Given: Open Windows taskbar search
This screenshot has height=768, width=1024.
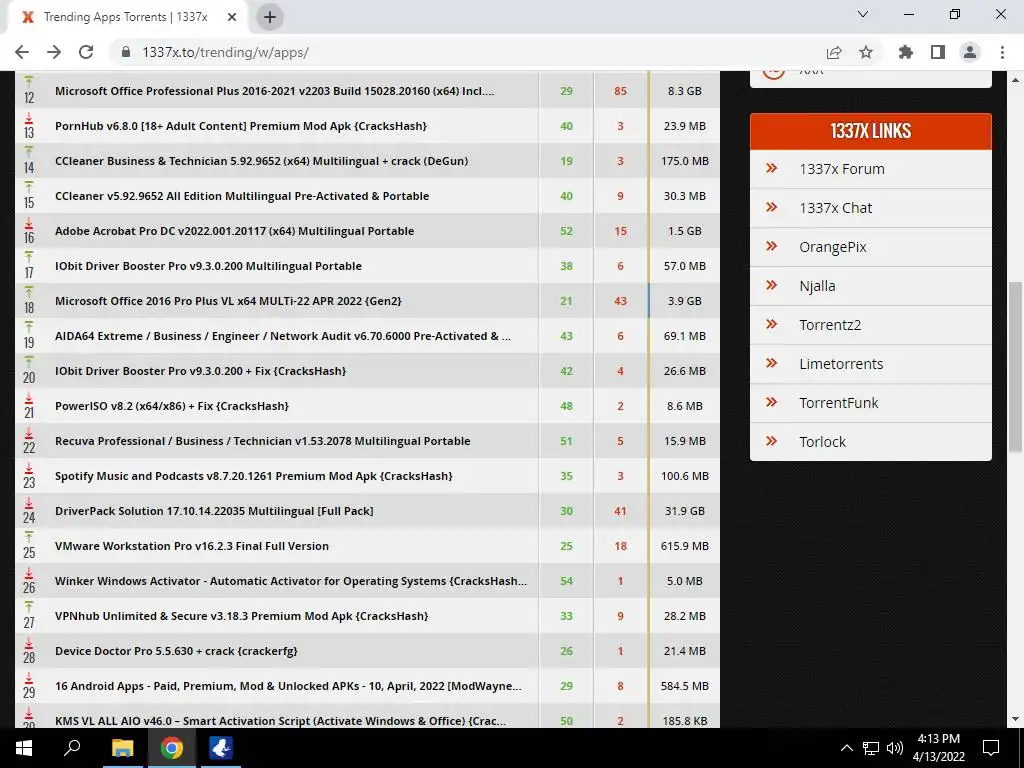Looking at the screenshot, I should [x=72, y=748].
